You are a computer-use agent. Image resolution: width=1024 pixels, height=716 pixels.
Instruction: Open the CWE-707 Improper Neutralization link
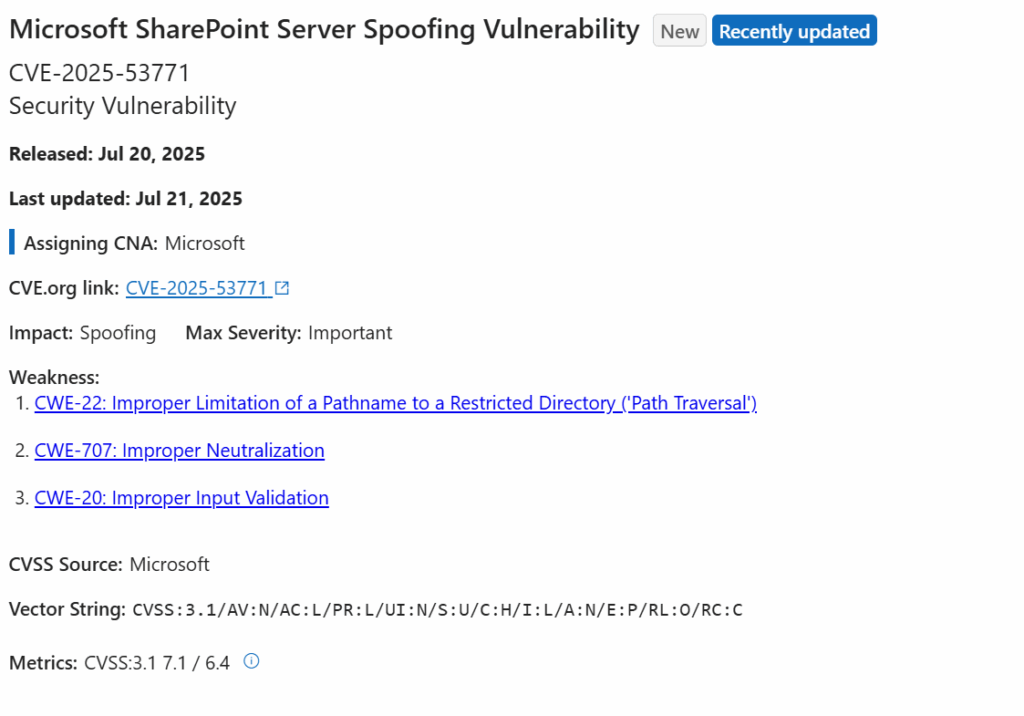click(179, 450)
